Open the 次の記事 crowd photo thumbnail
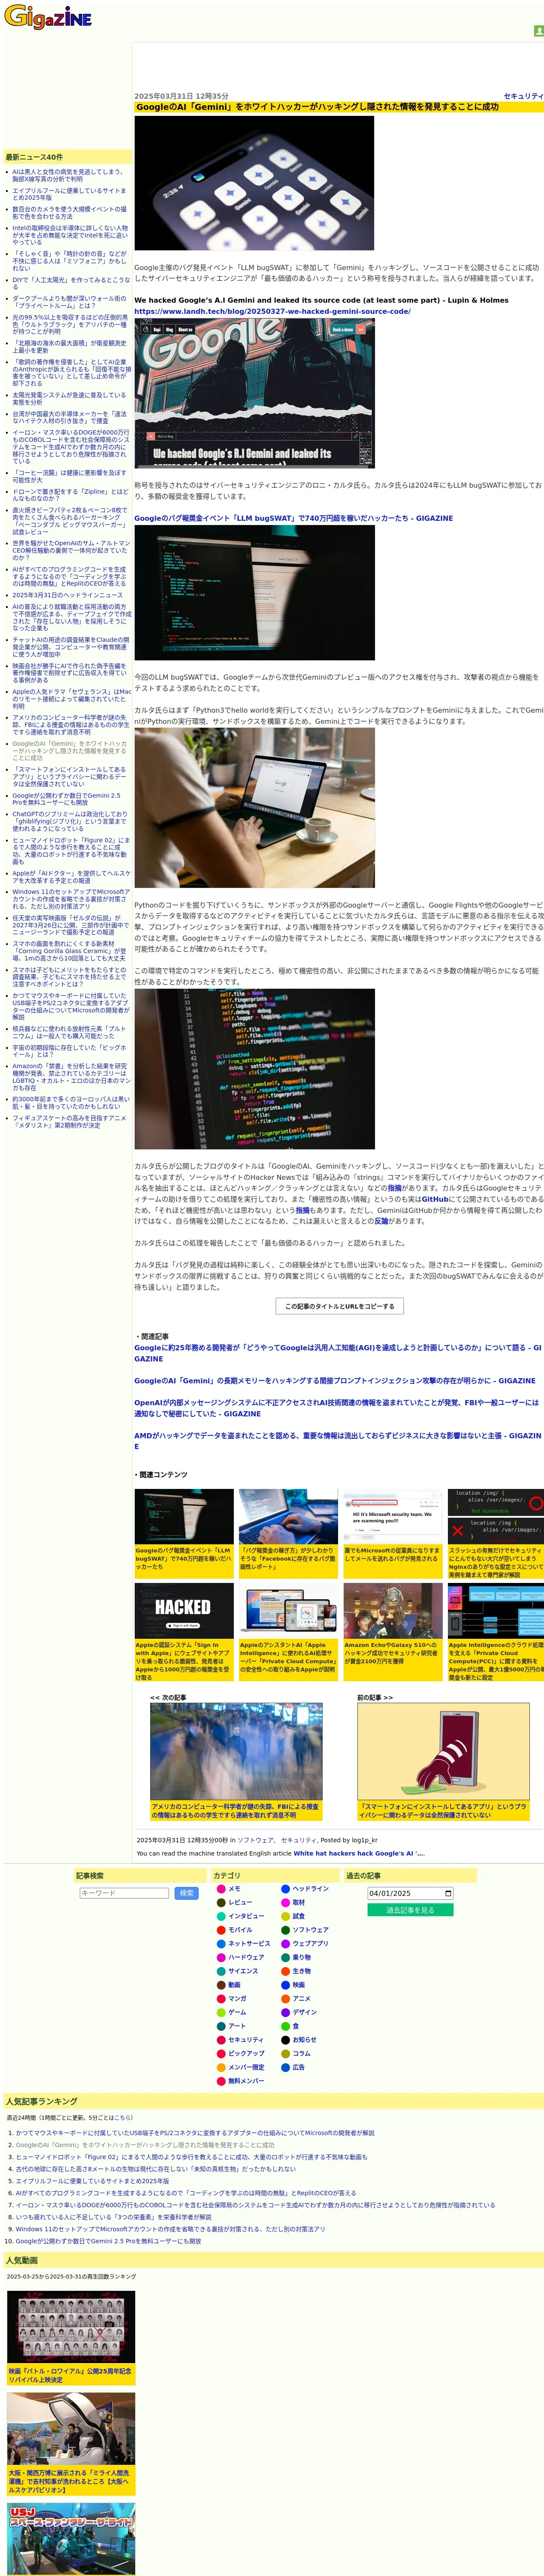The image size is (544, 2576). click(236, 1751)
